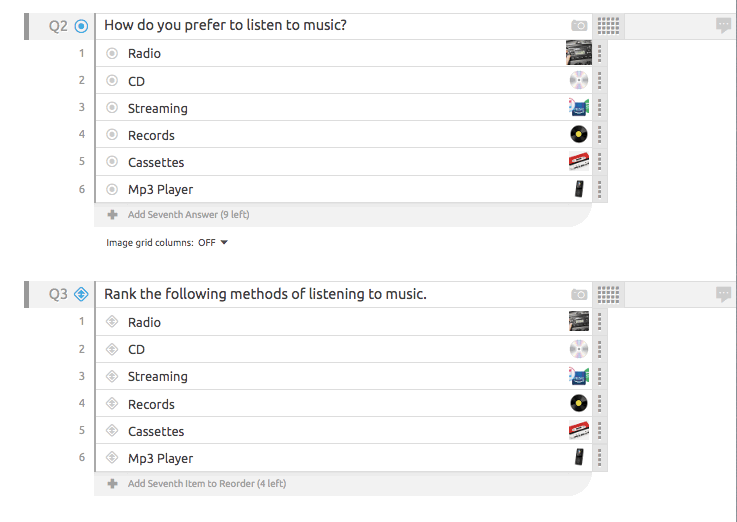Viewport: 737px width, 522px height.
Task: Click the comment bubble icon beside Q3
Action: coord(723,295)
